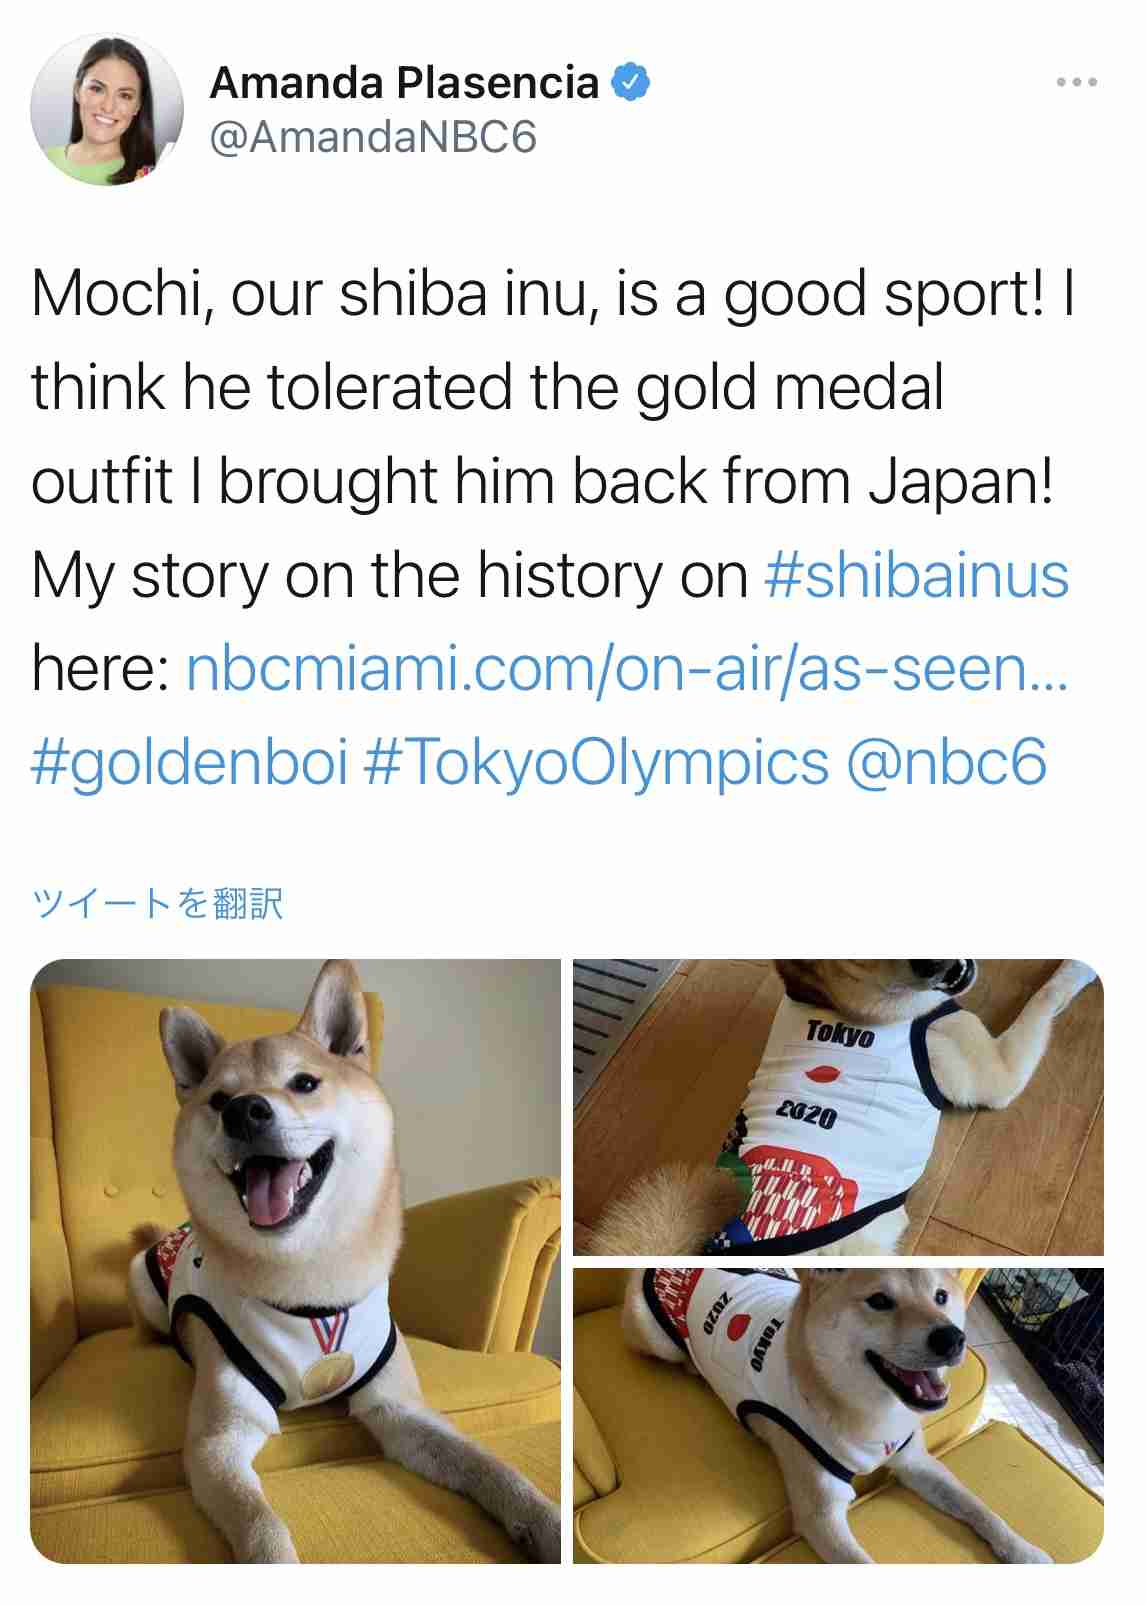
Task: Tap the ツイートを翻訳 translate link
Action: click(158, 903)
